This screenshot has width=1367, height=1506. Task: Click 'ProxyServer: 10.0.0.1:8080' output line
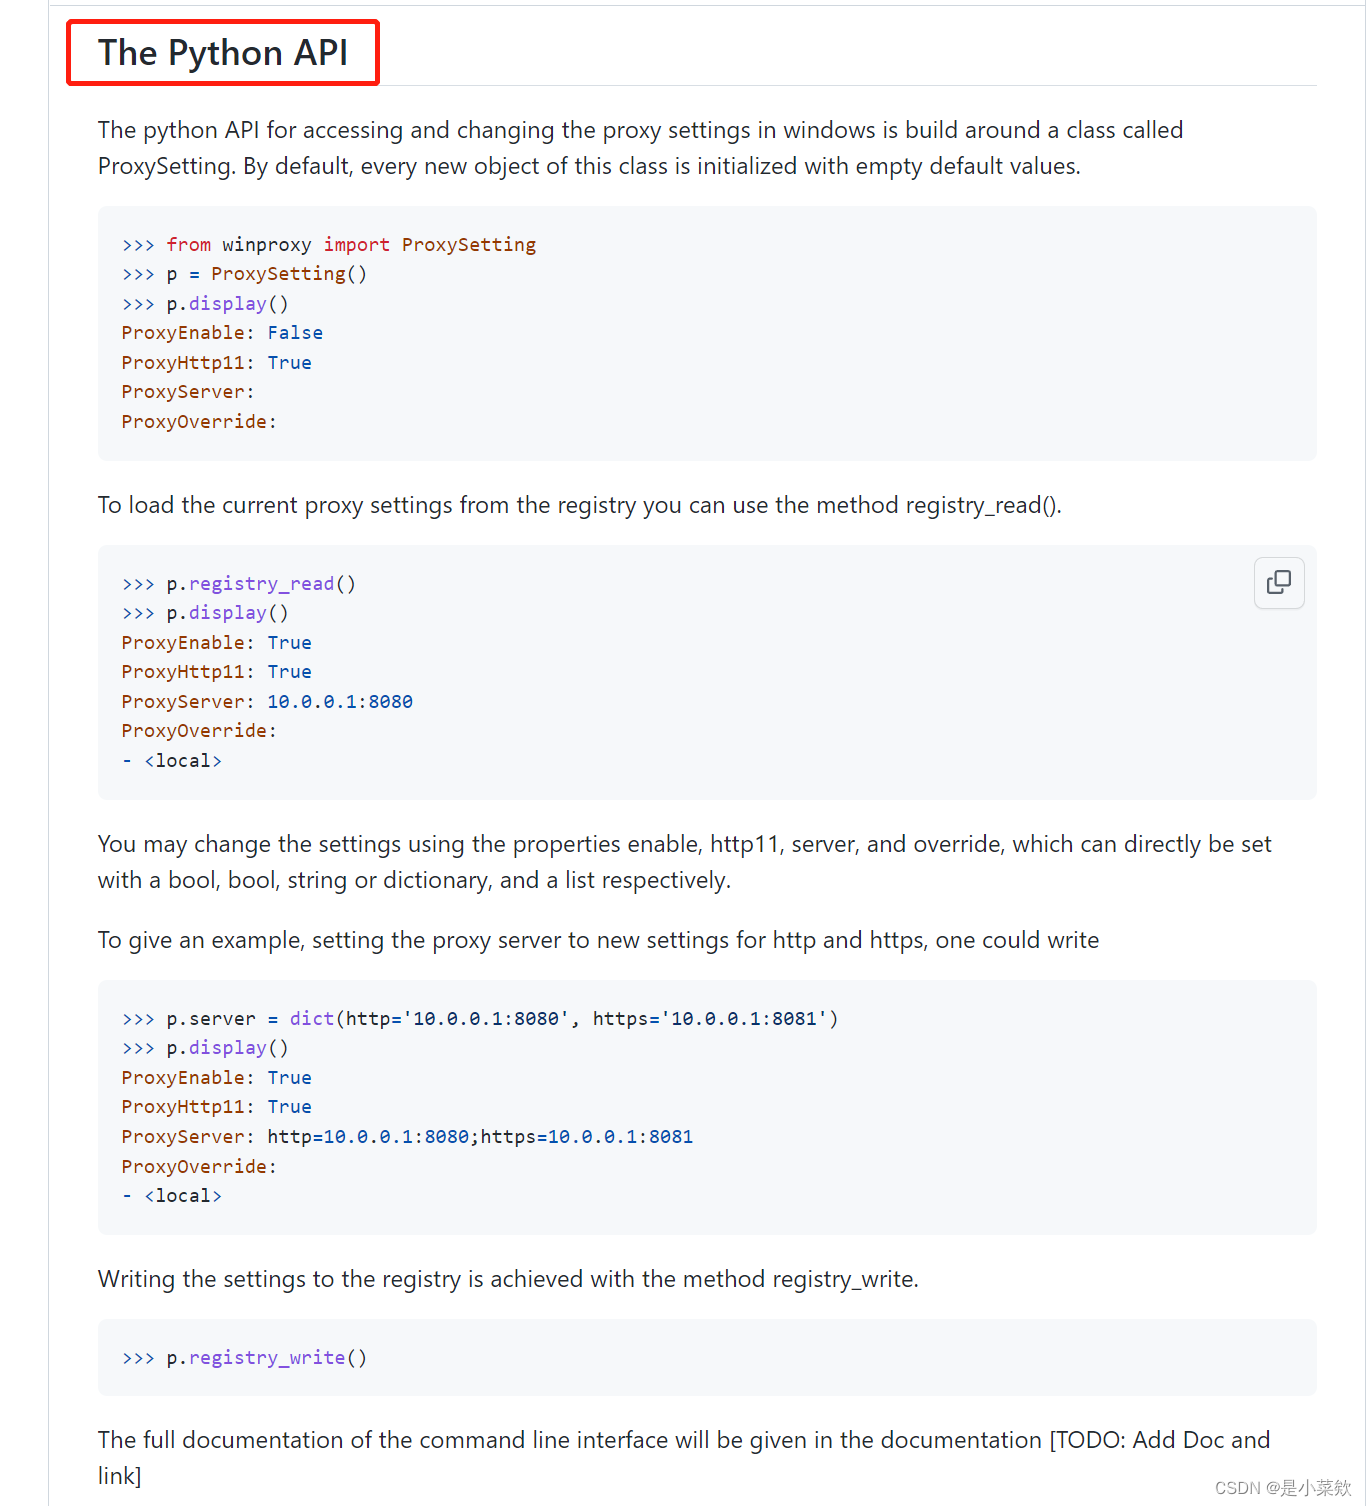267,702
